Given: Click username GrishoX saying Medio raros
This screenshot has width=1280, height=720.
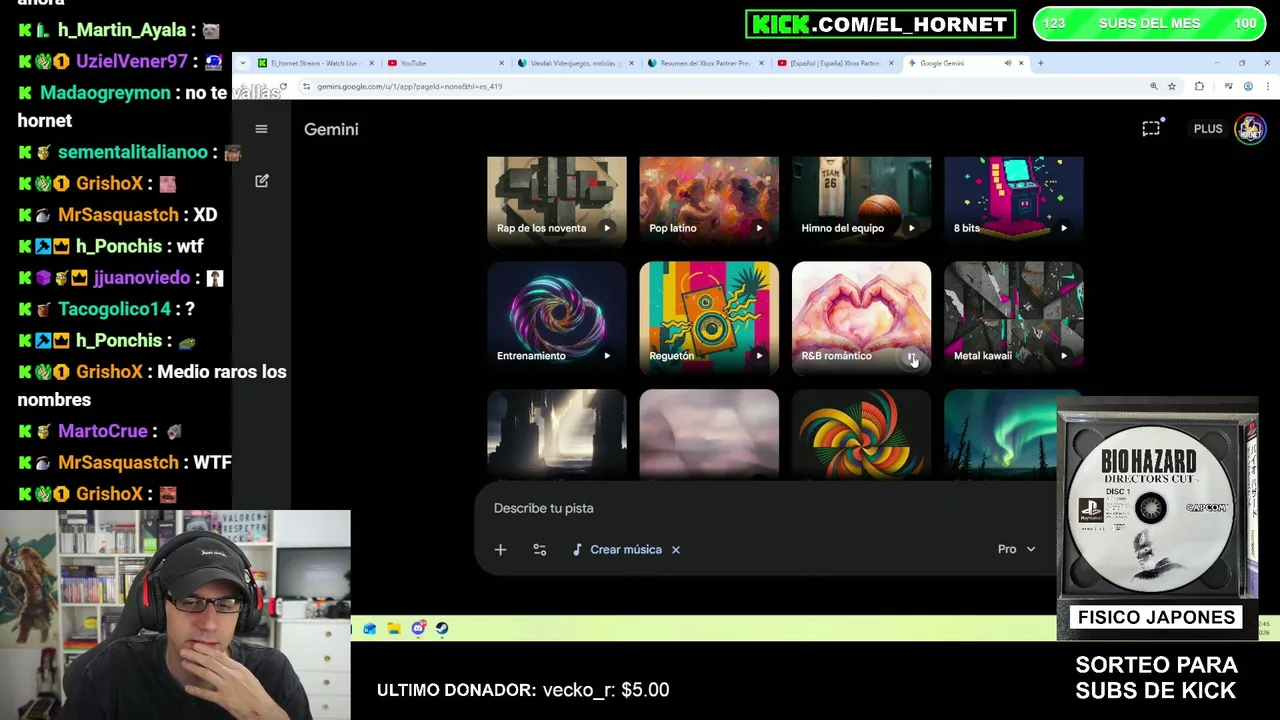Looking at the screenshot, I should (x=110, y=372).
